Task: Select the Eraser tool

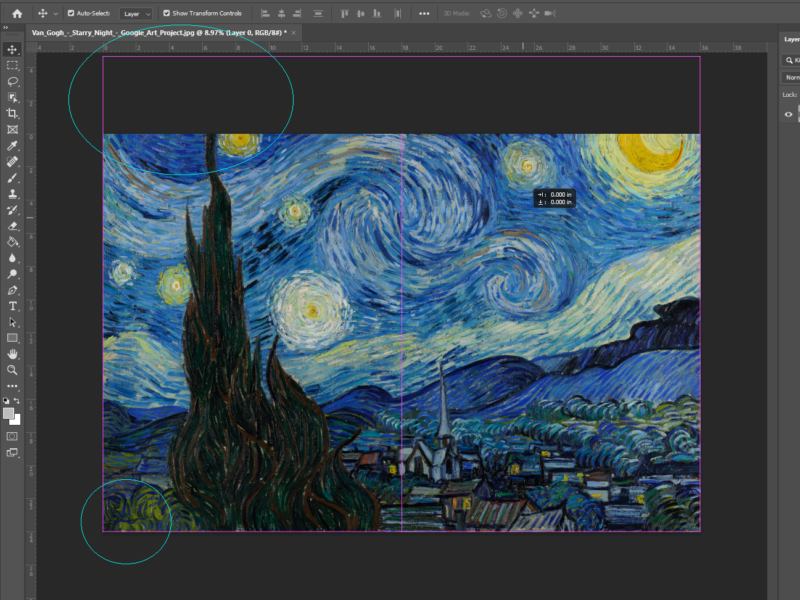Action: [13, 226]
